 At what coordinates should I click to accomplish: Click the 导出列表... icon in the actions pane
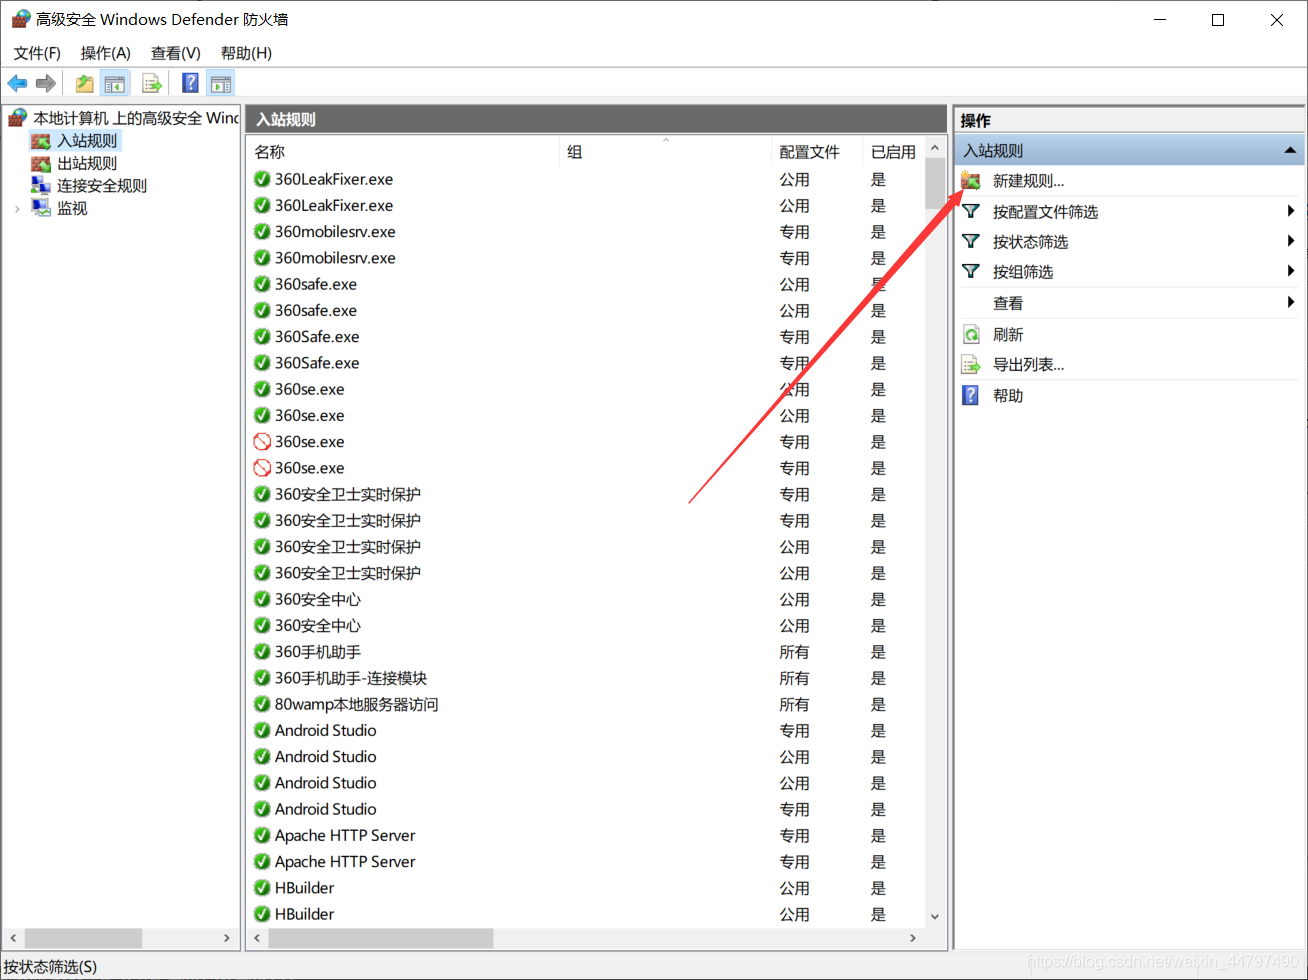click(x=971, y=365)
